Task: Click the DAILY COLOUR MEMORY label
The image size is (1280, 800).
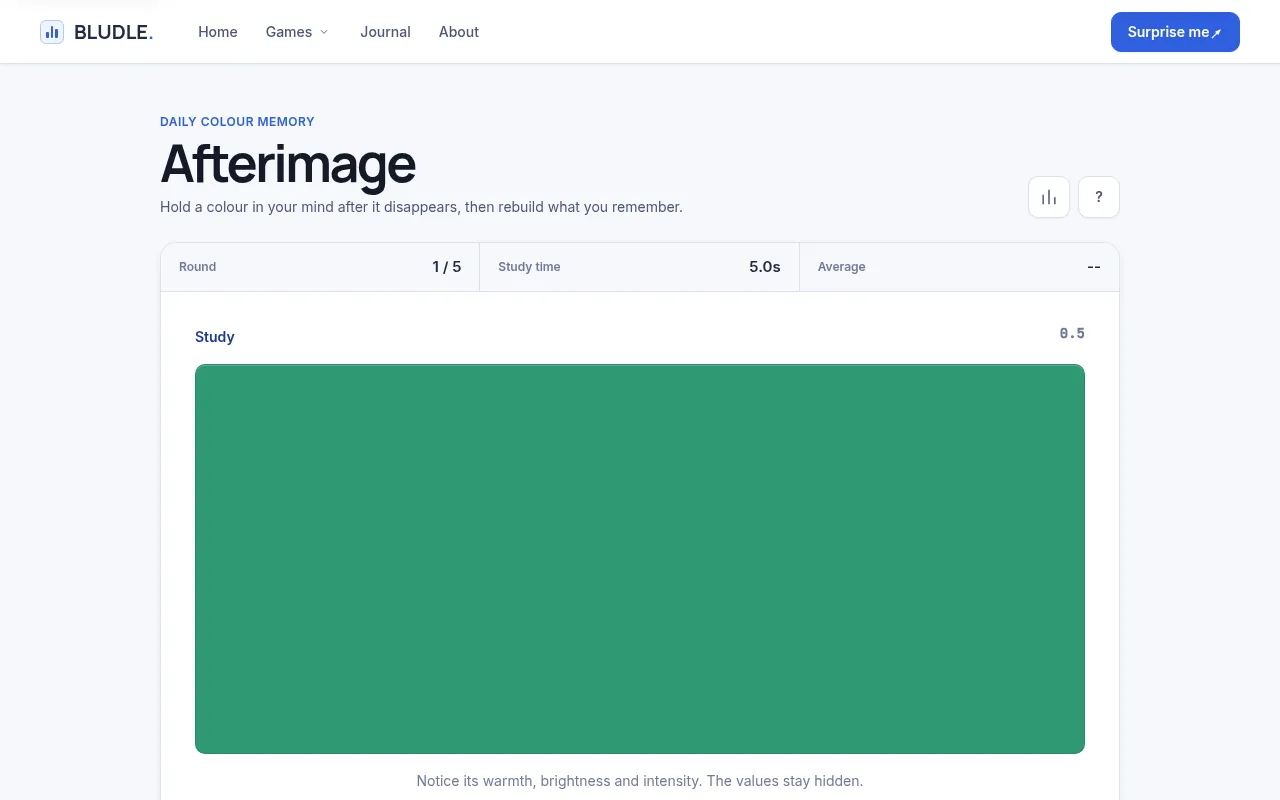Action: coord(237,122)
